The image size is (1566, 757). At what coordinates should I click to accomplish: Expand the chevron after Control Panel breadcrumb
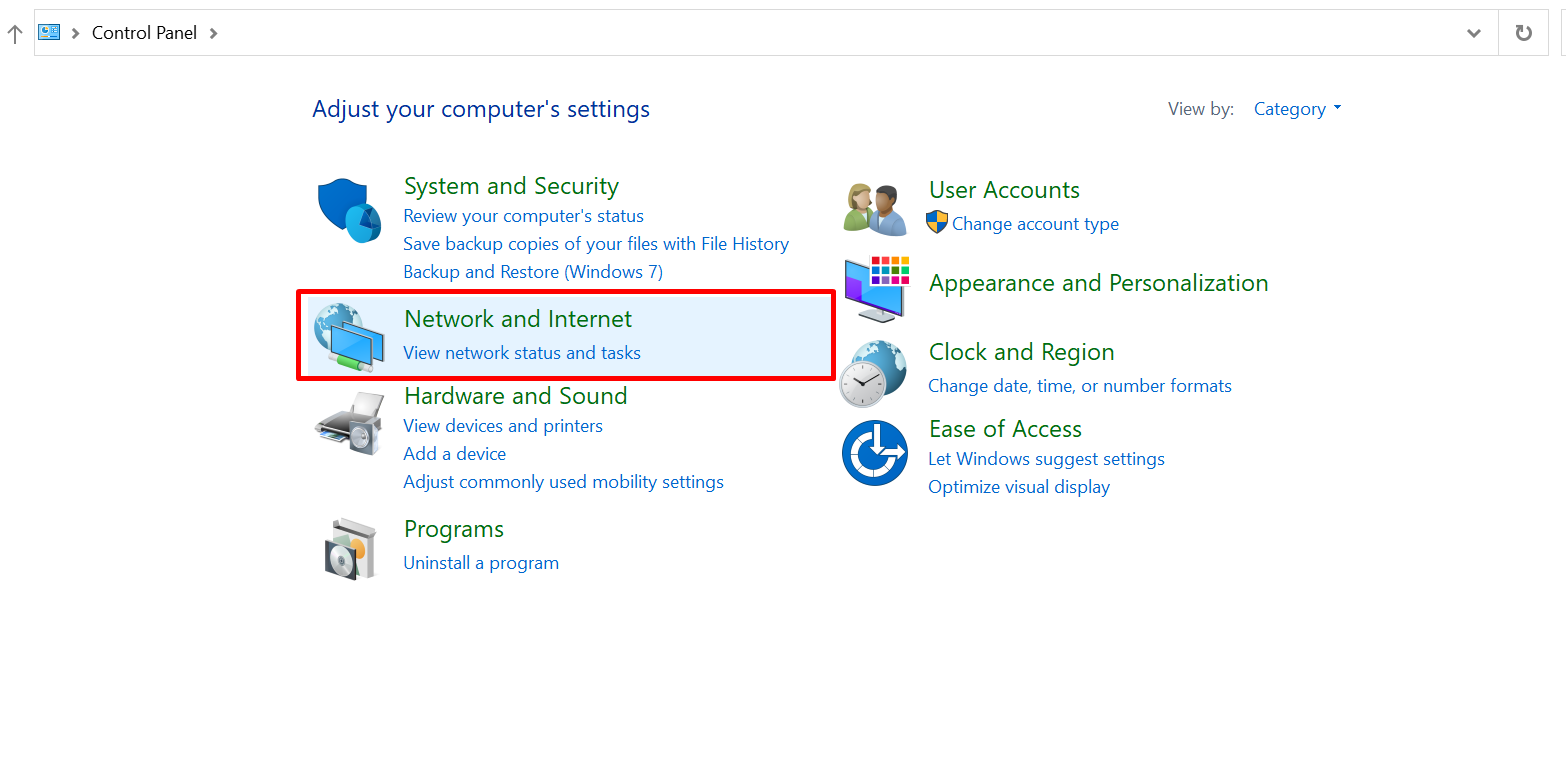(x=213, y=33)
